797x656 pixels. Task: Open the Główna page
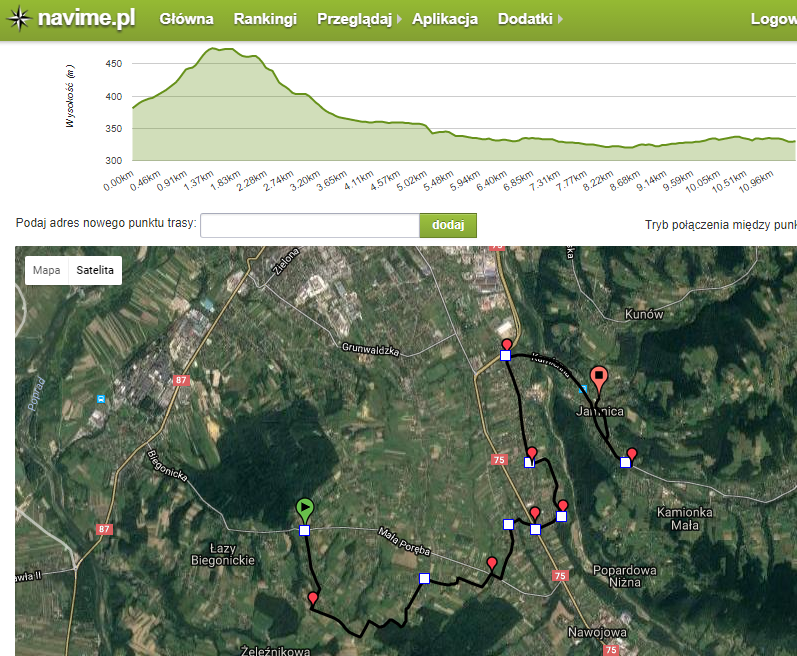click(186, 19)
